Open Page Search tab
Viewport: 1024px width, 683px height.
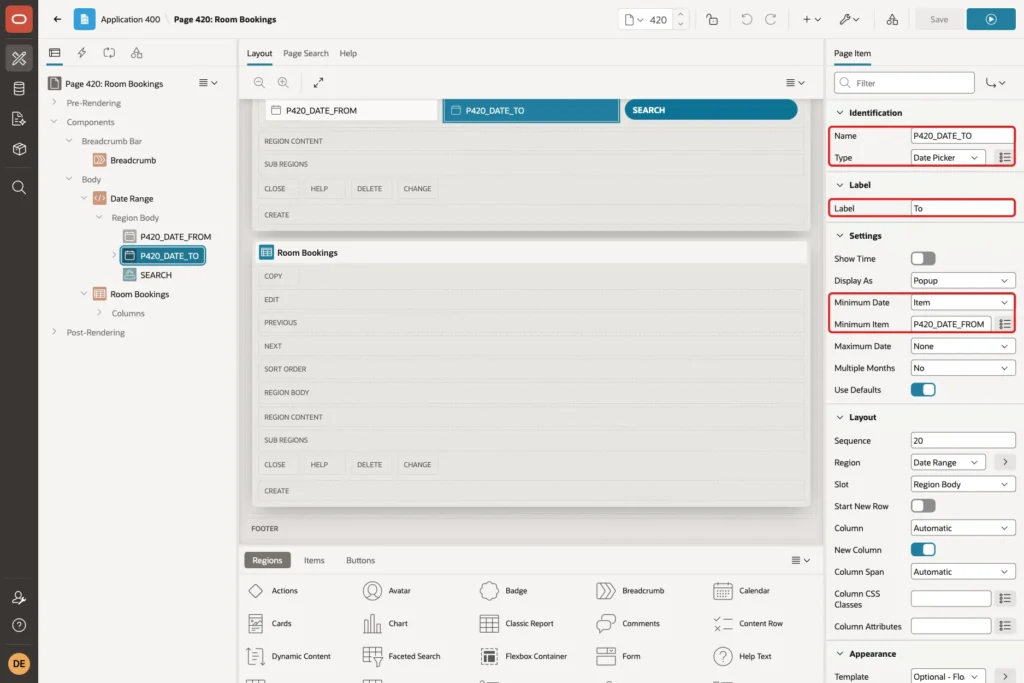tap(306, 54)
